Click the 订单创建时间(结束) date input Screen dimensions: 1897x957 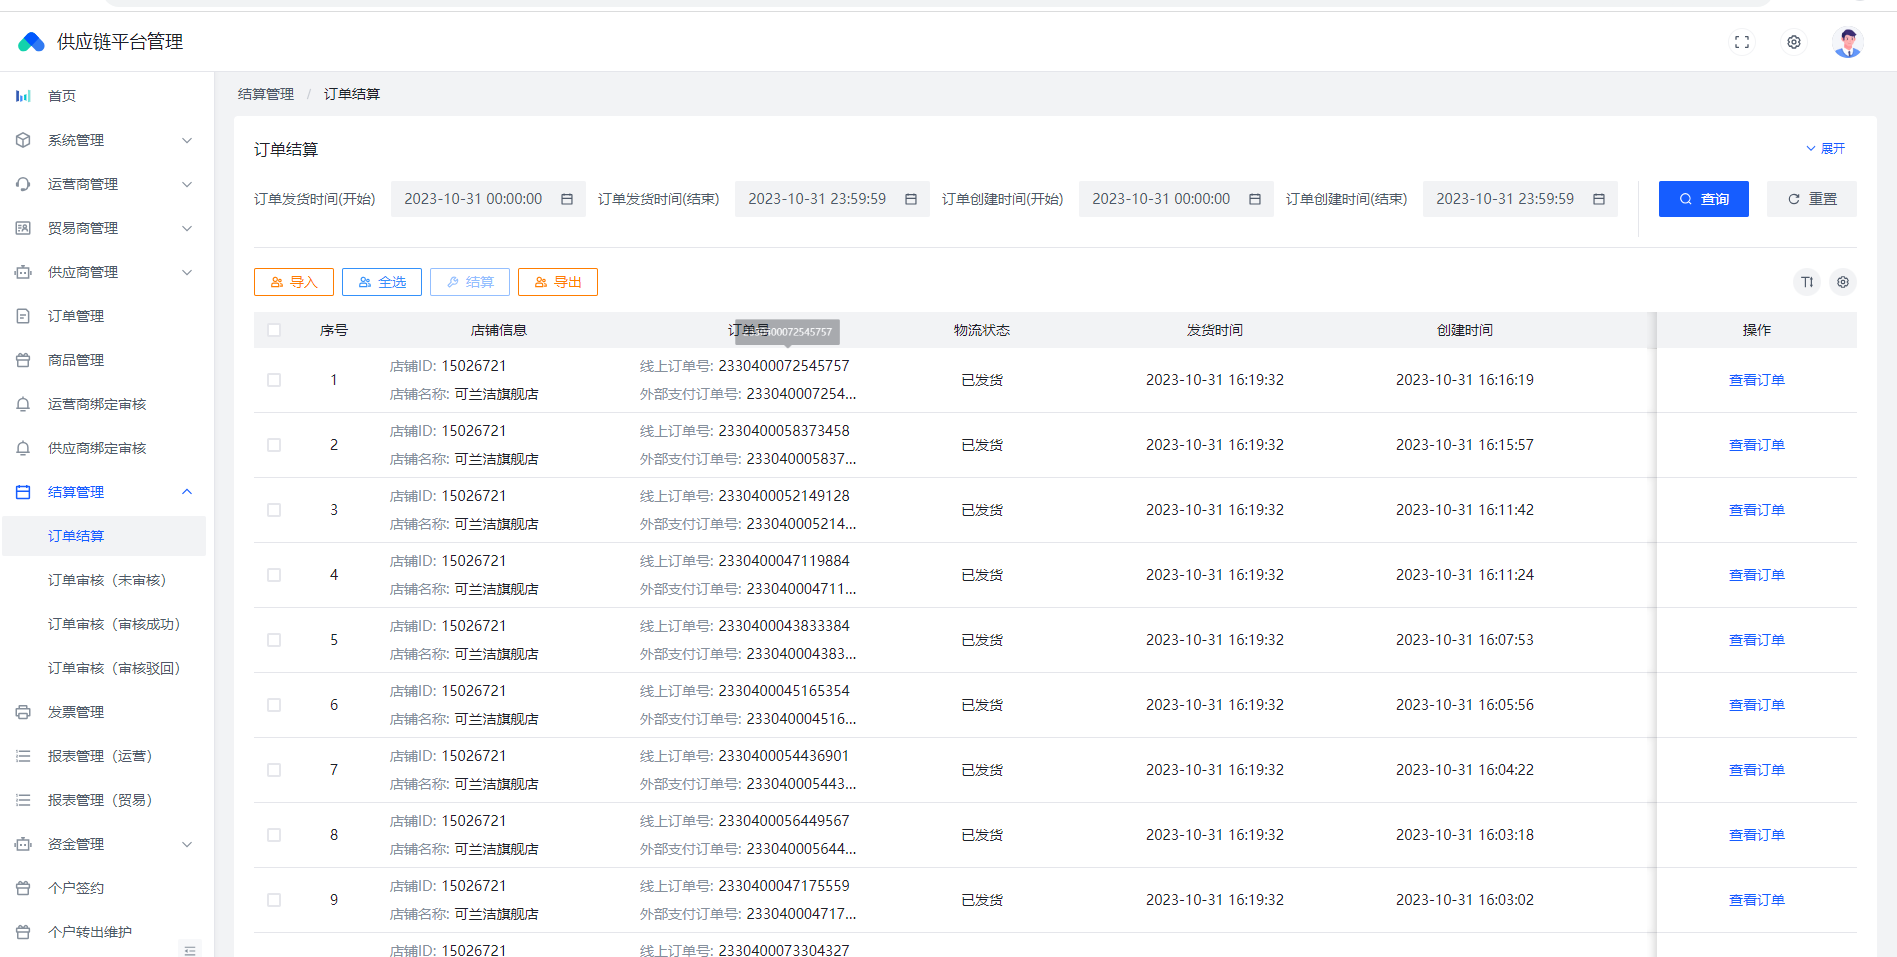1520,199
